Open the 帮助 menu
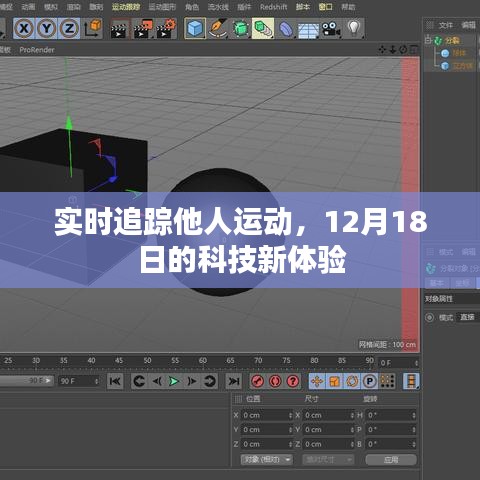Image resolution: width=480 pixels, height=480 pixels. (348, 7)
